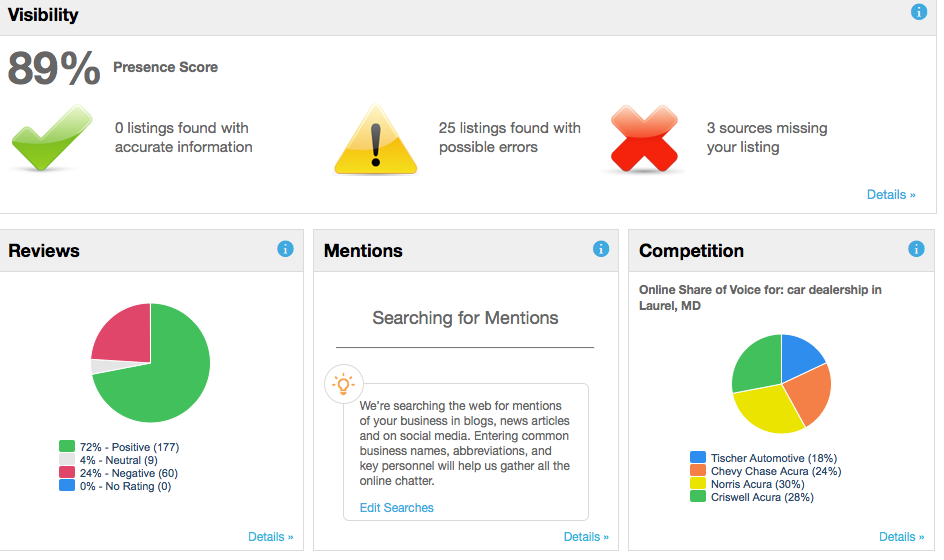944x560 pixels.
Task: Click blue Tischer Automotive legend swatch
Action: [x=698, y=457]
